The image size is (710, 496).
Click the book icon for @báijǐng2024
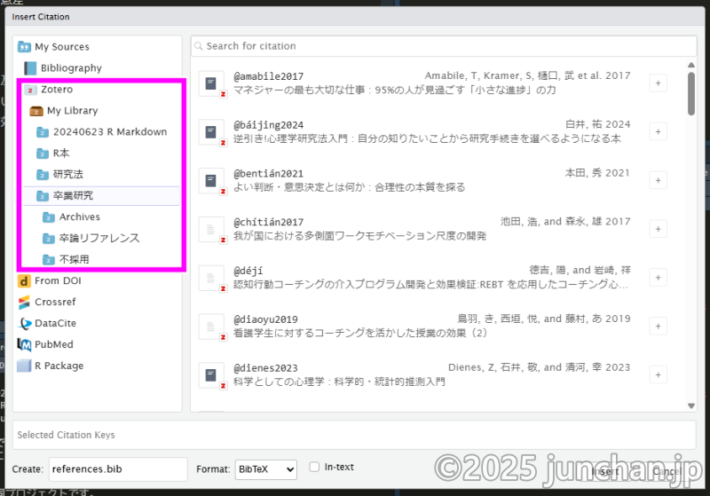[x=211, y=132]
